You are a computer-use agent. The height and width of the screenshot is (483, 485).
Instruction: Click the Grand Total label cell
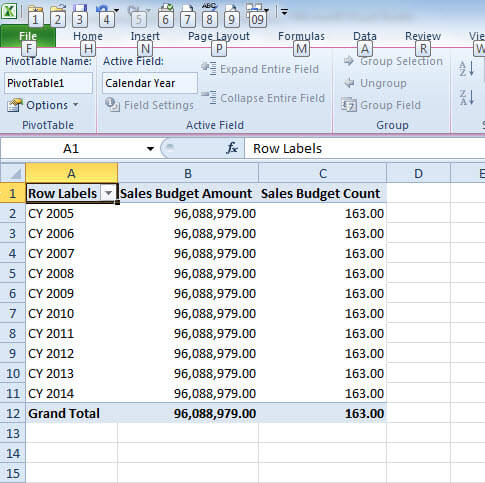pyautogui.click(x=71, y=413)
